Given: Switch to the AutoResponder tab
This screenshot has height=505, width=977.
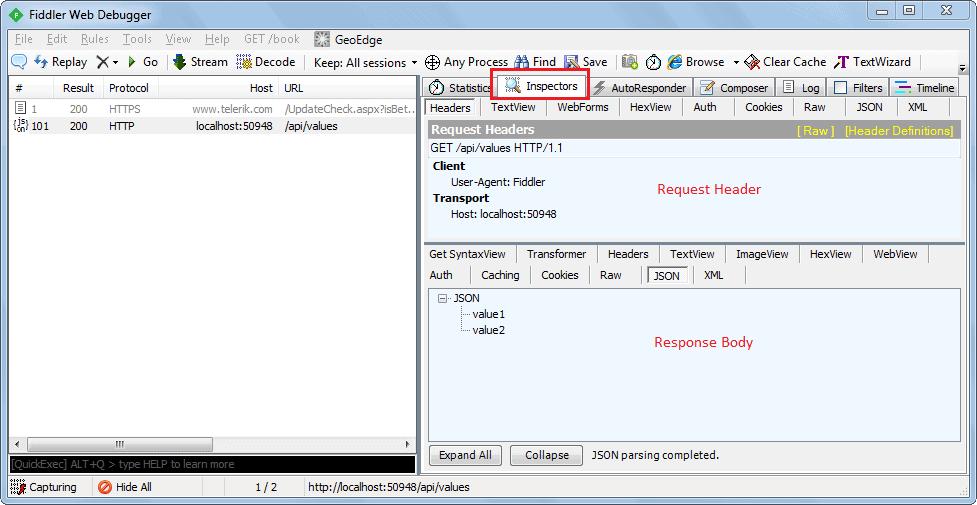Looking at the screenshot, I should pyautogui.click(x=638, y=88).
